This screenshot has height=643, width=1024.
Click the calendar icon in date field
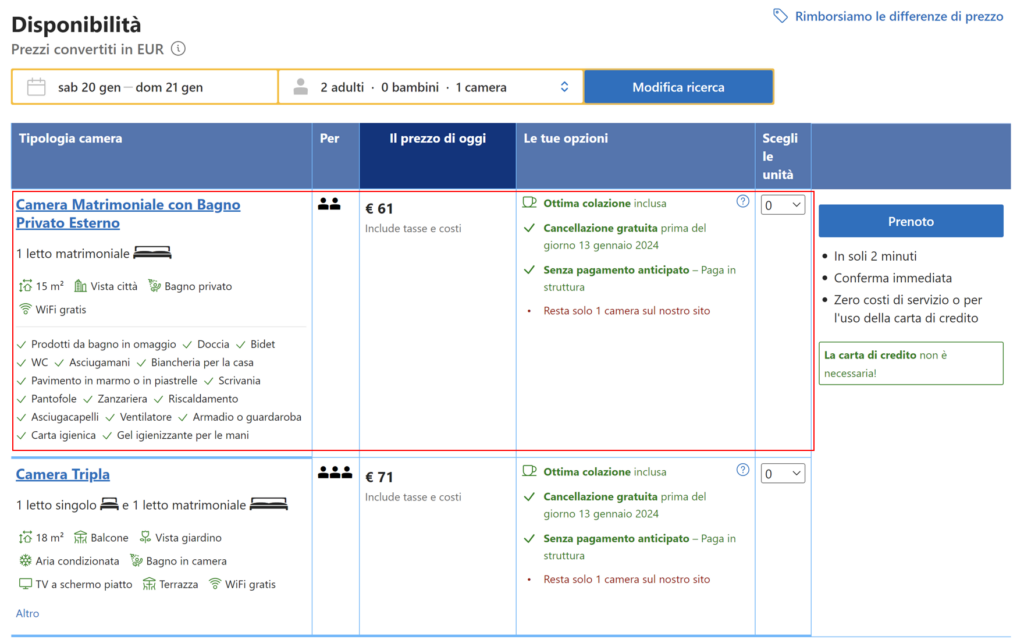point(36,87)
